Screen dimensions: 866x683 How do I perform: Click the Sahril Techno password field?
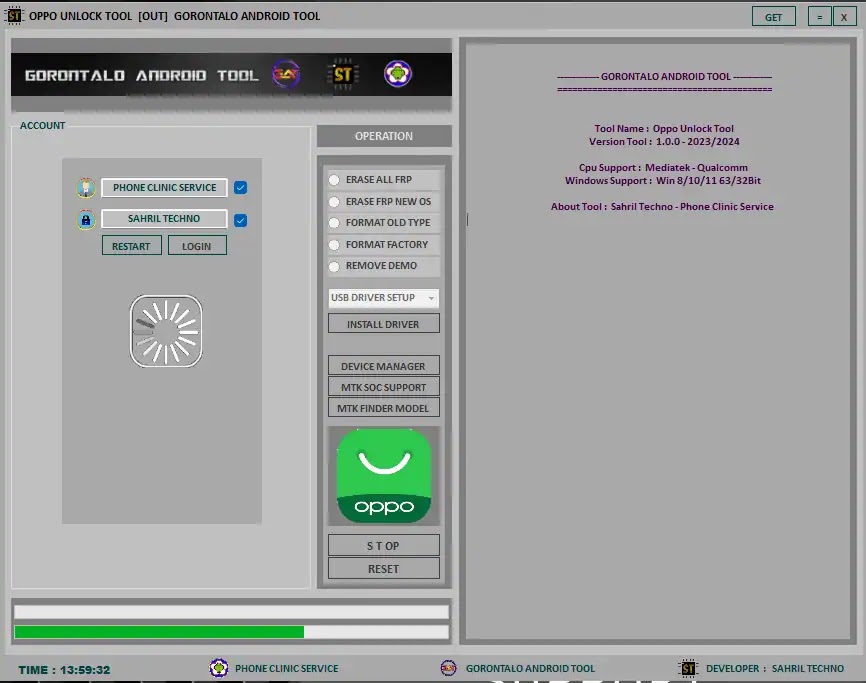point(164,219)
